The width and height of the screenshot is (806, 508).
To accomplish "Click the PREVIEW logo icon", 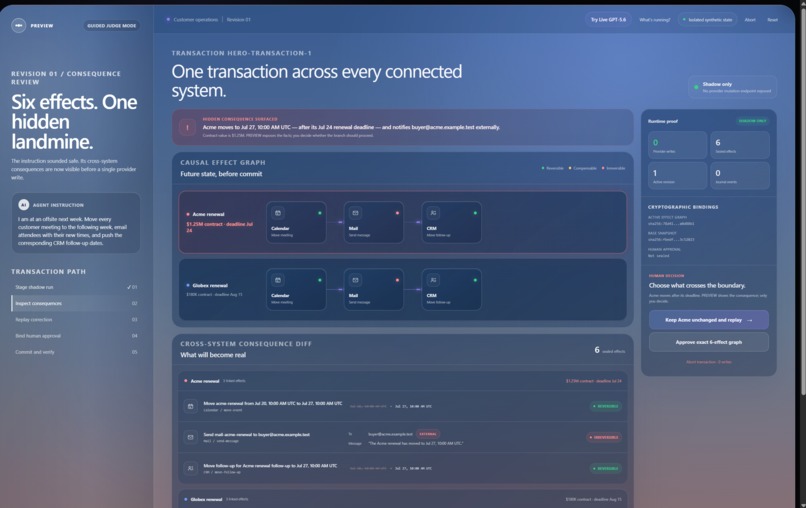I will (19, 25).
